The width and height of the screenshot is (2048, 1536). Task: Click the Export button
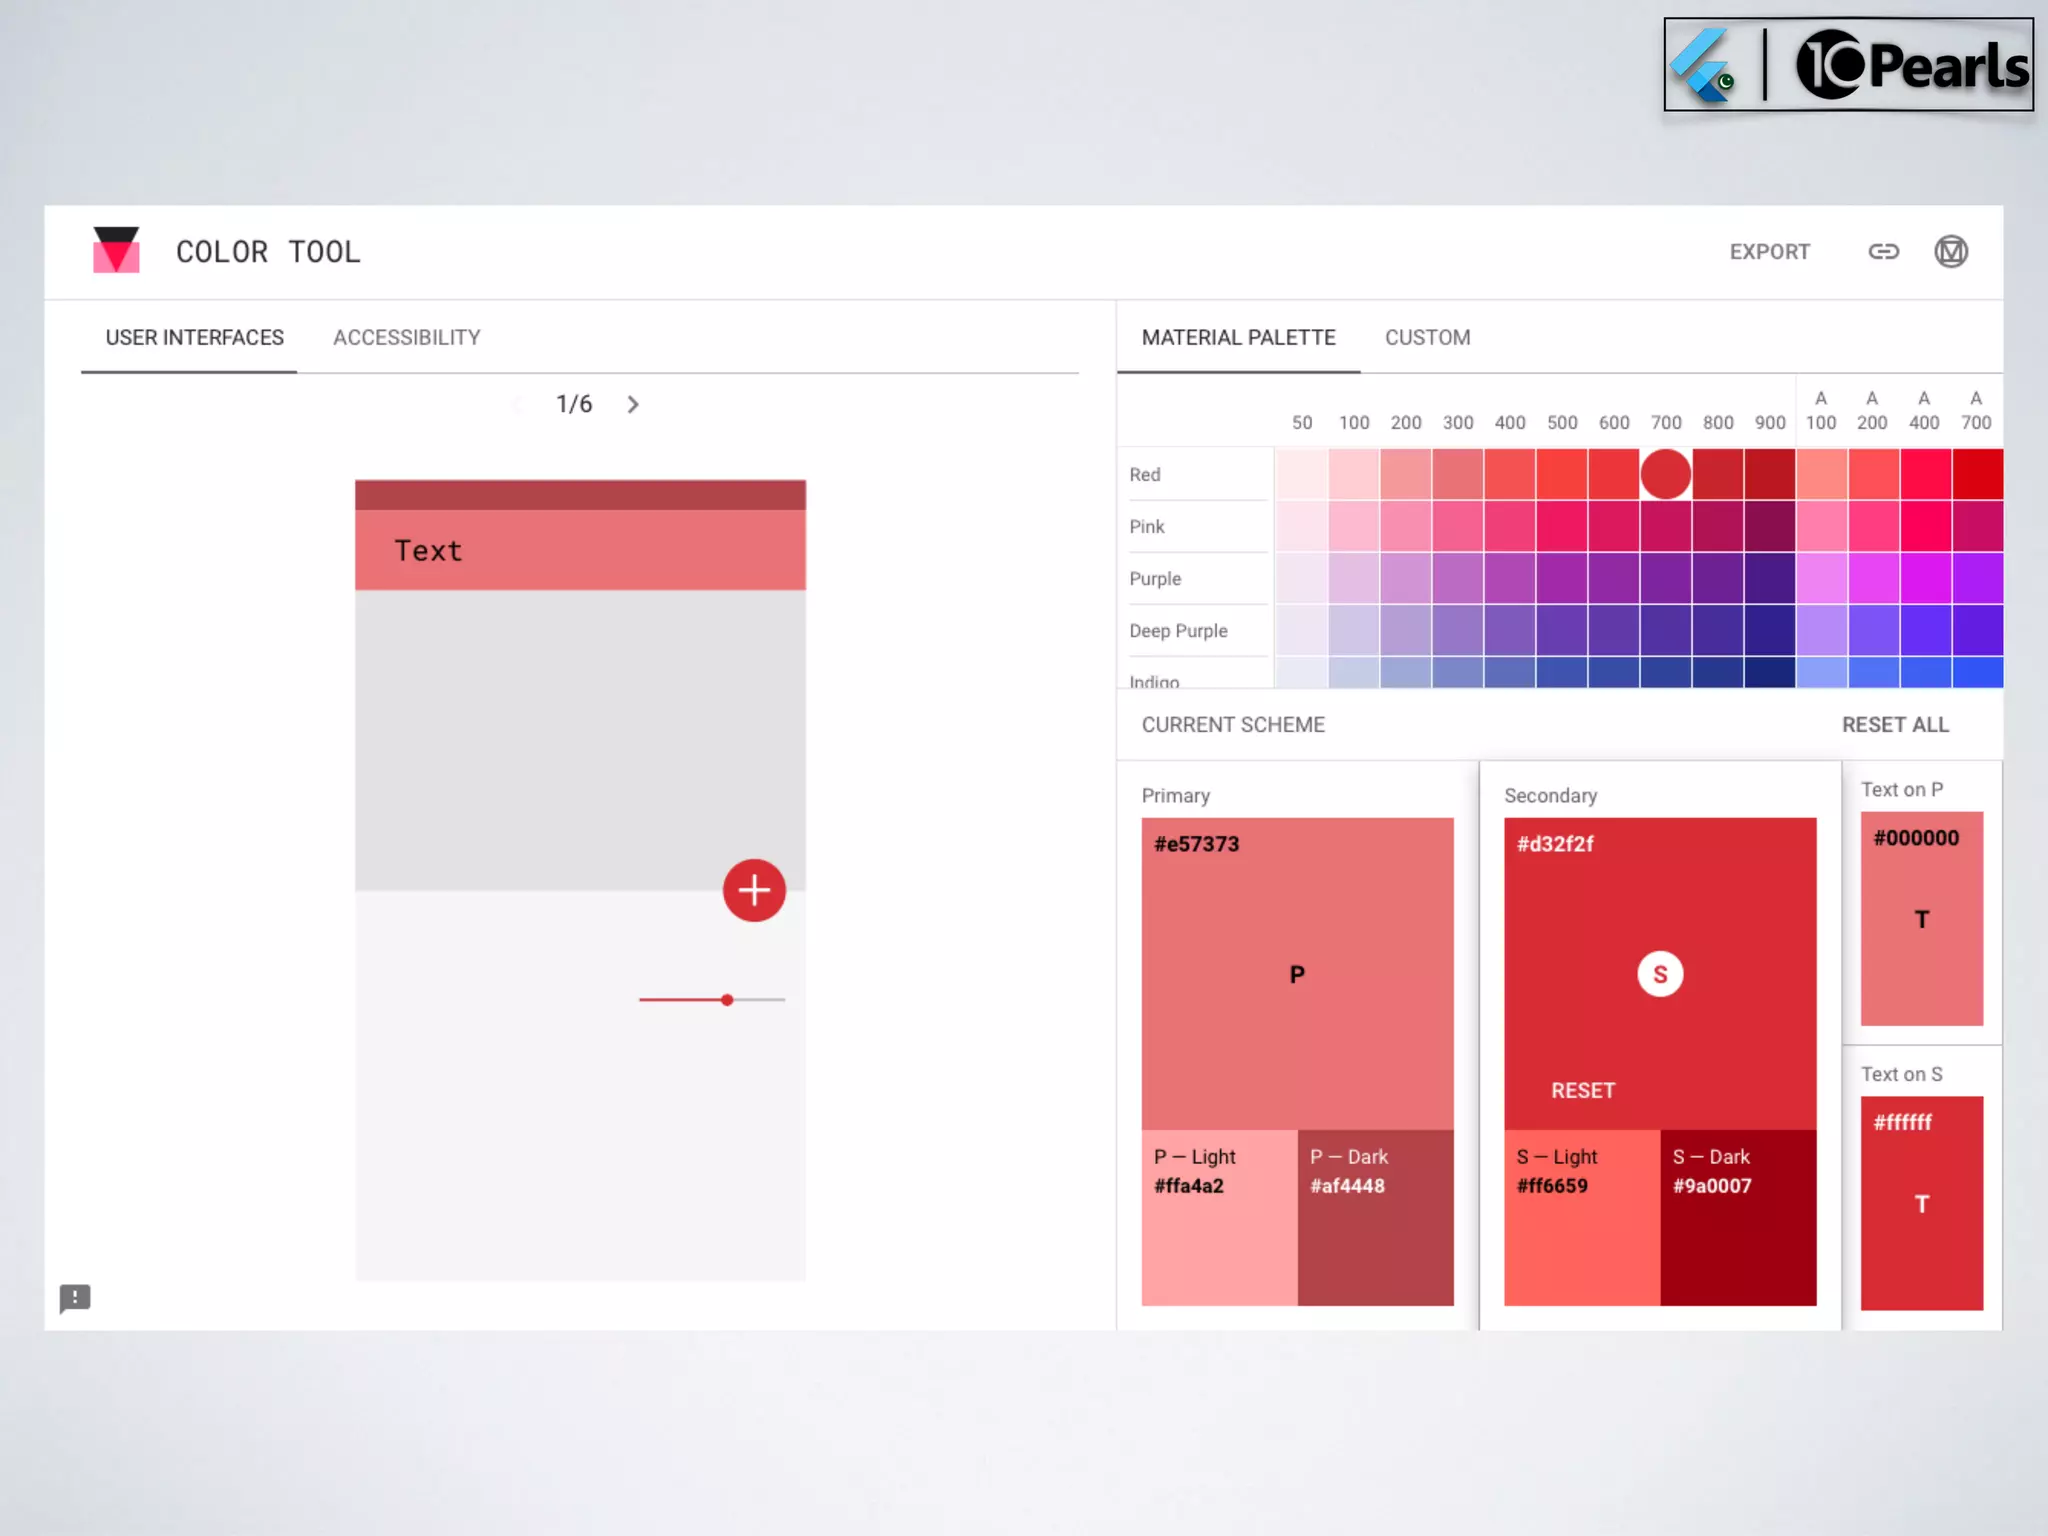coord(1769,252)
